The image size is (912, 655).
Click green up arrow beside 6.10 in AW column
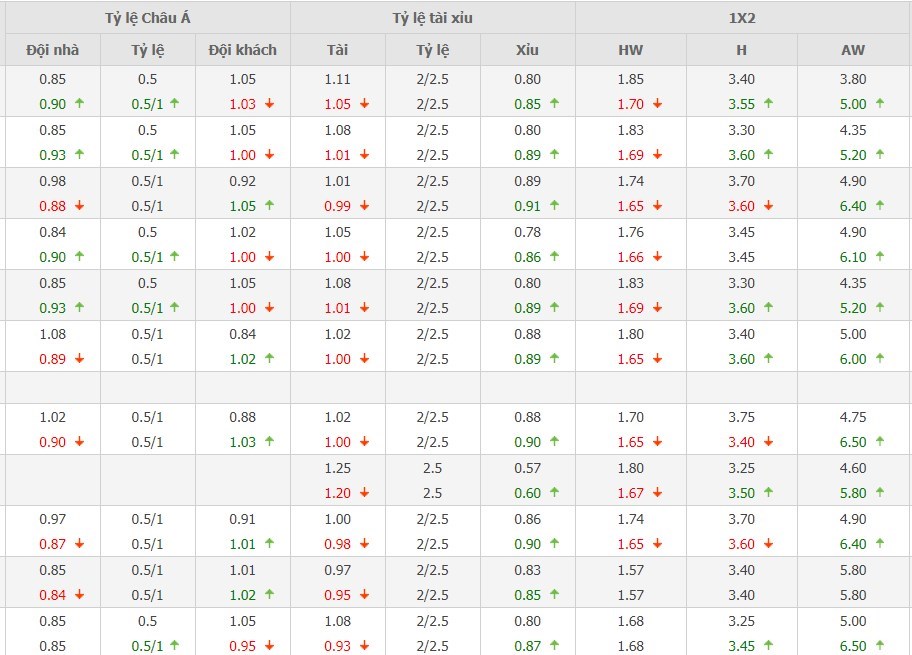(x=879, y=256)
